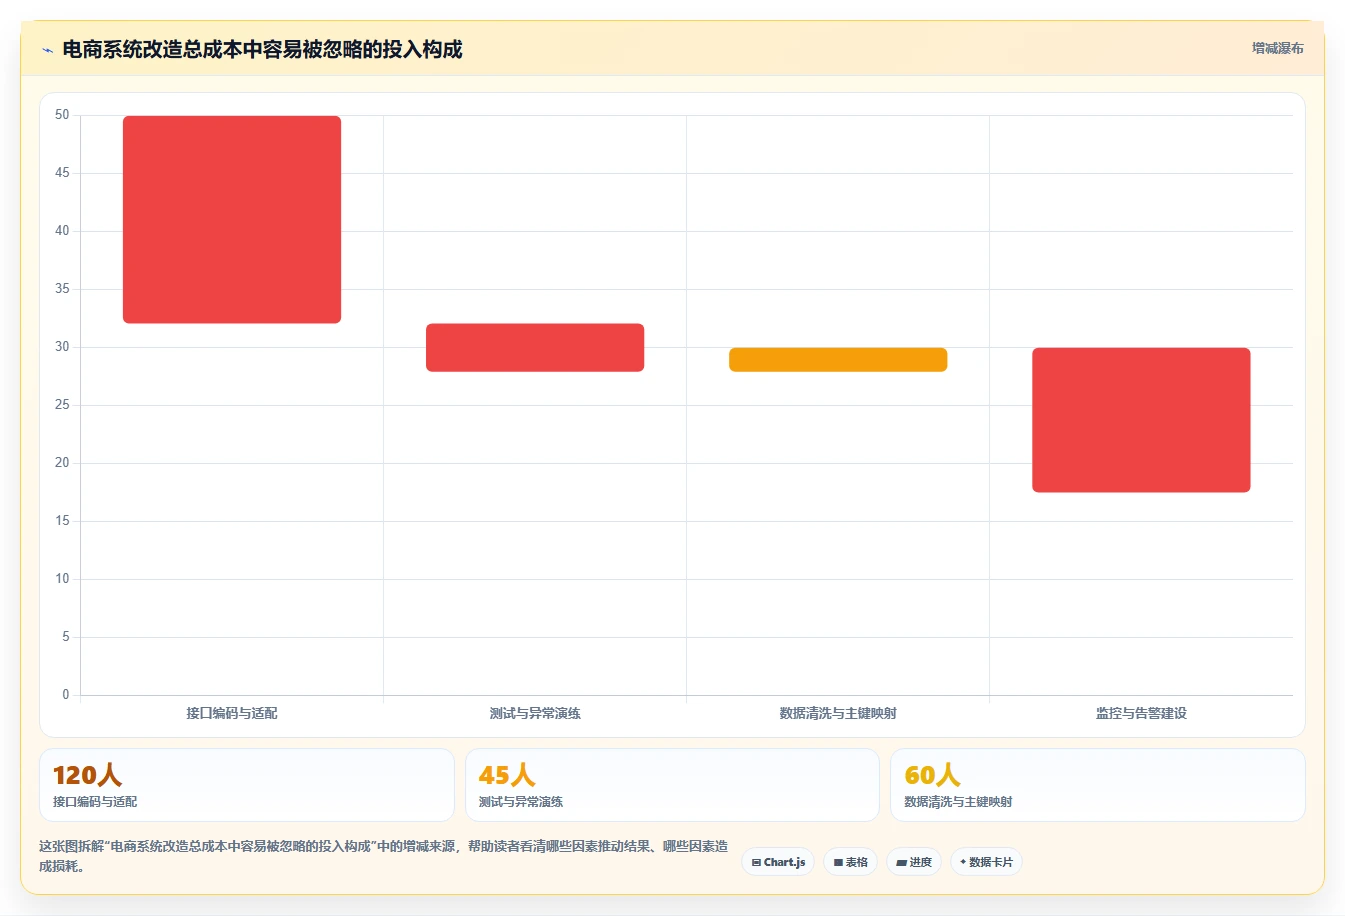
Task: Select the 120人 data card
Action: [247, 785]
